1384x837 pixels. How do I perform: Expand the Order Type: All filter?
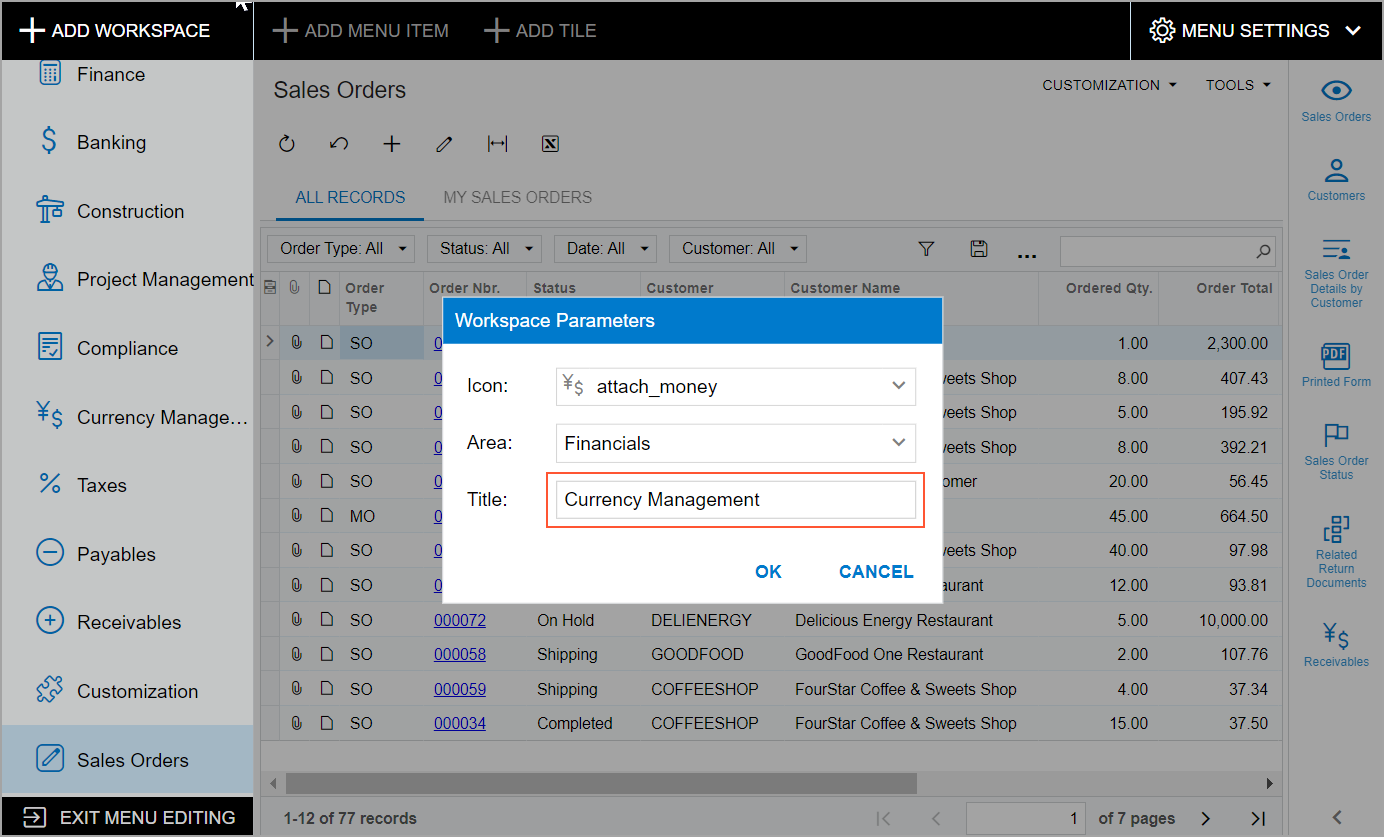click(x=341, y=248)
